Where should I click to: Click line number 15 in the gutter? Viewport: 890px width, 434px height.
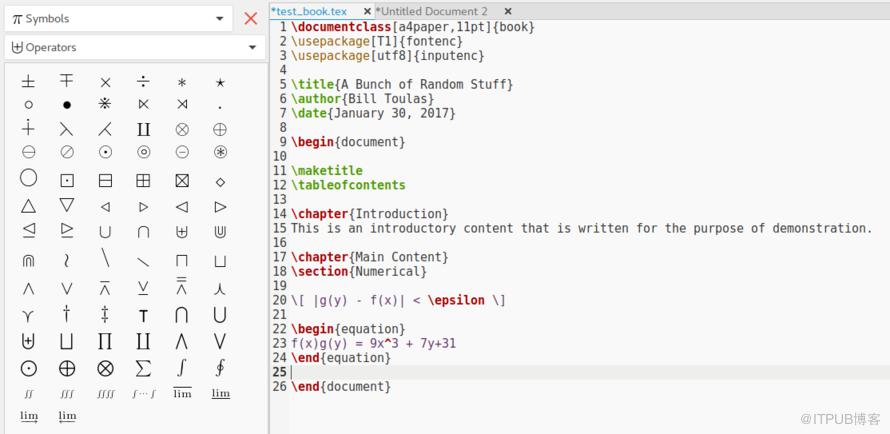pyautogui.click(x=279, y=229)
